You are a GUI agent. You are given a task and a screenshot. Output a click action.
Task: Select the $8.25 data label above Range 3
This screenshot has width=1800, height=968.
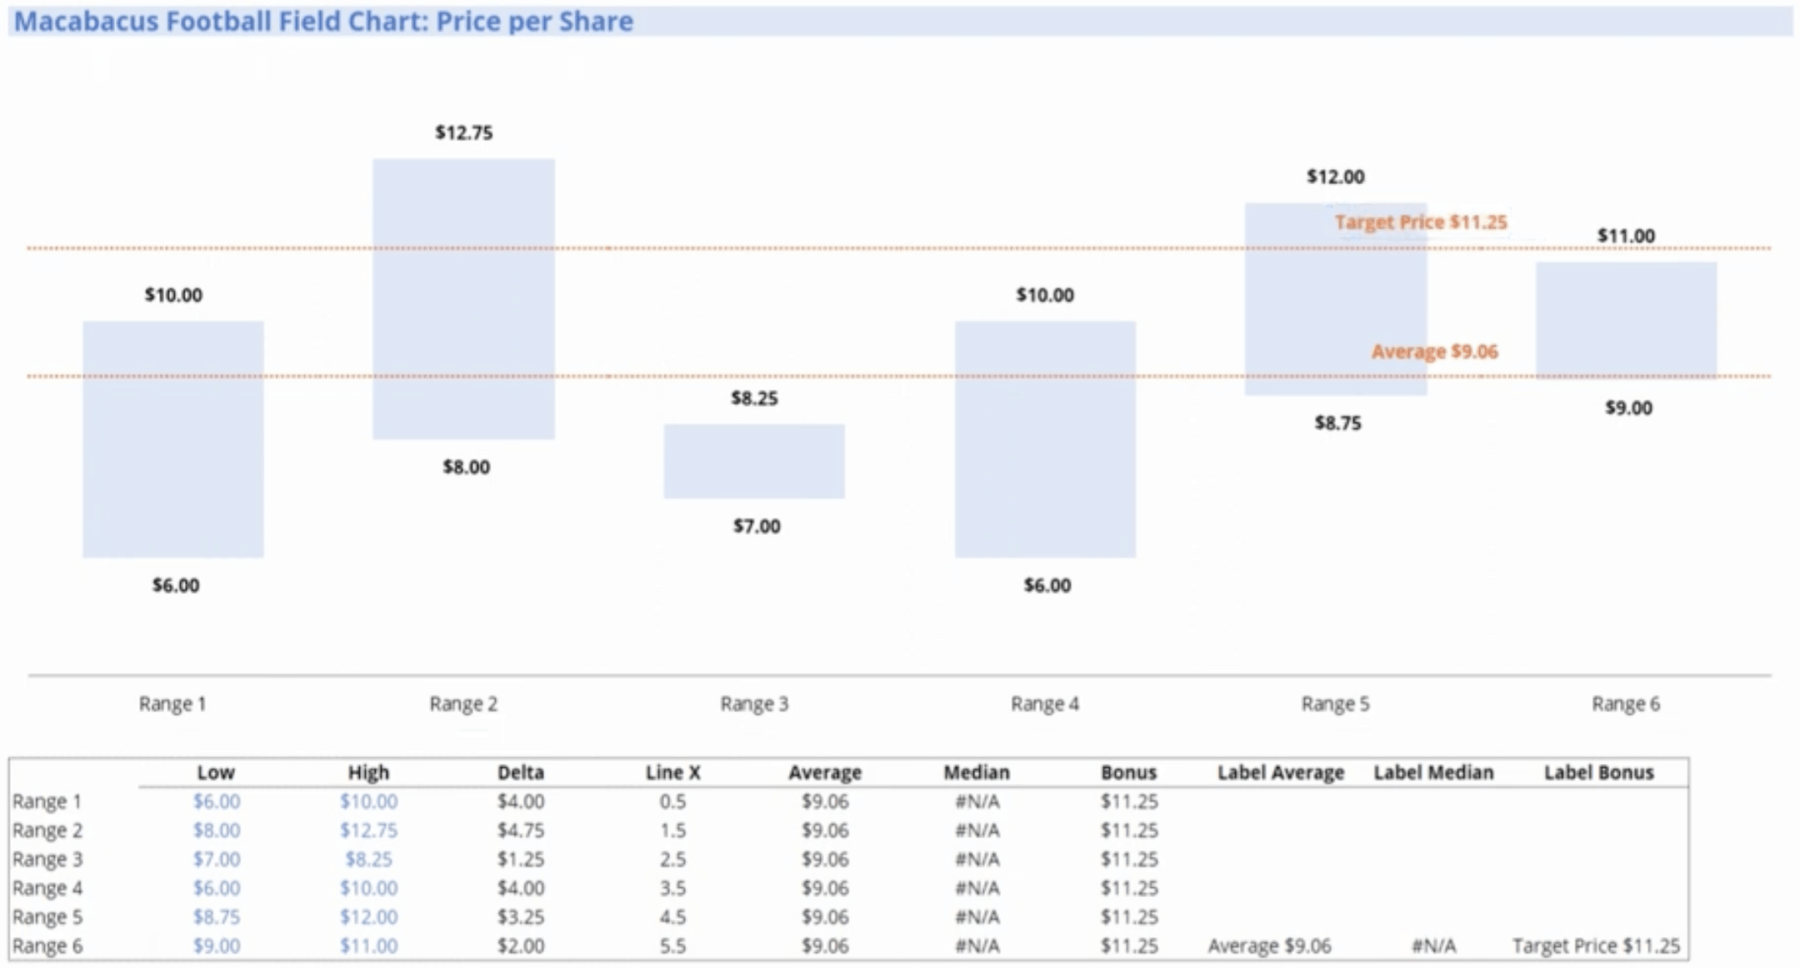click(754, 398)
